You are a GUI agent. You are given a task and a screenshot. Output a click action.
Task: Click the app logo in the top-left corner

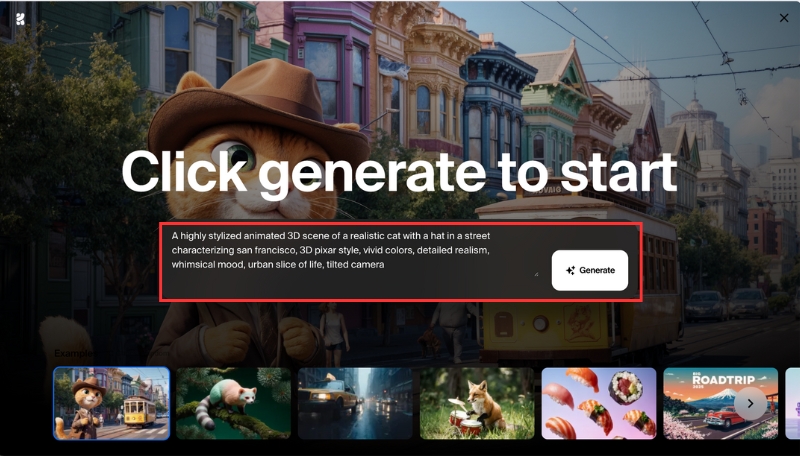coord(20,19)
